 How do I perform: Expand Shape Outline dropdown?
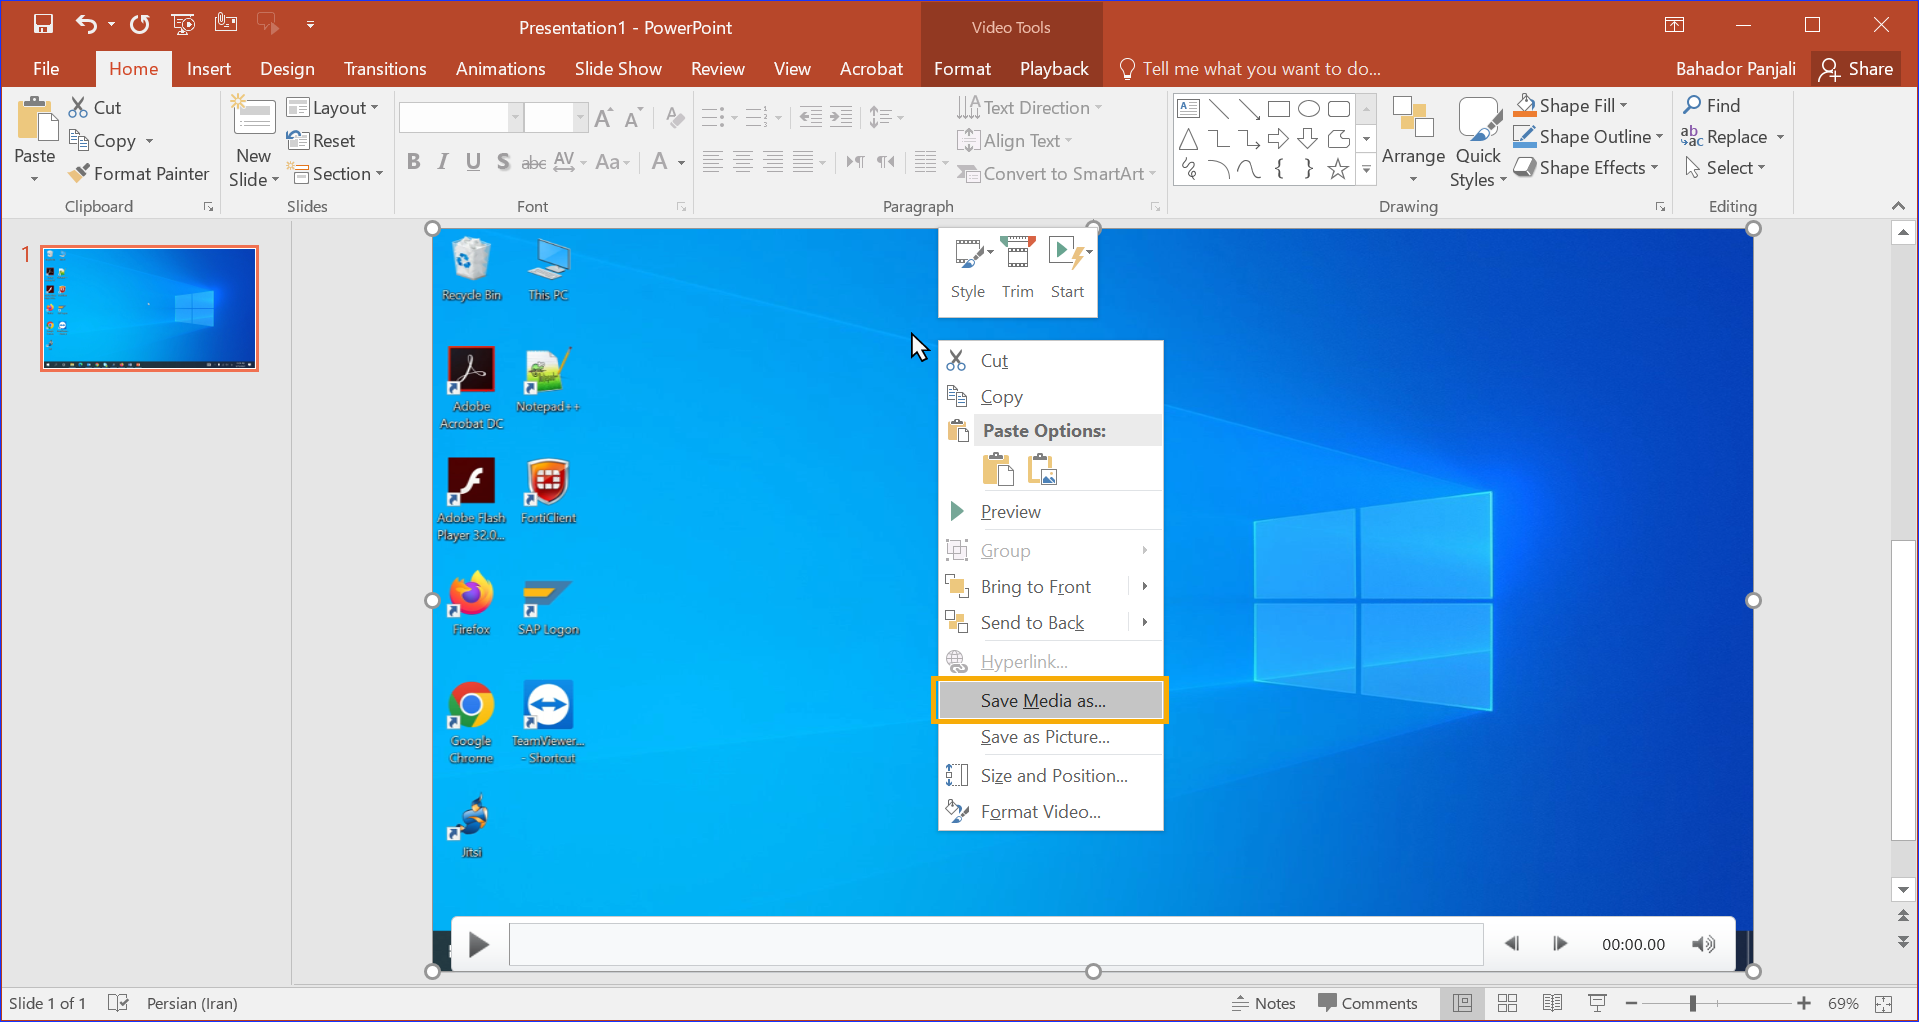(1660, 137)
